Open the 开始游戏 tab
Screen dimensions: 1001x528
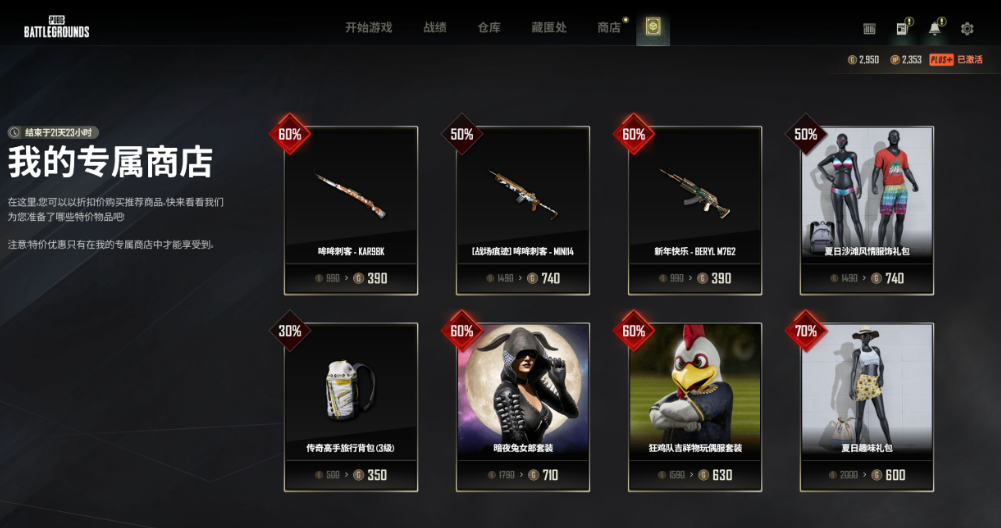point(368,27)
